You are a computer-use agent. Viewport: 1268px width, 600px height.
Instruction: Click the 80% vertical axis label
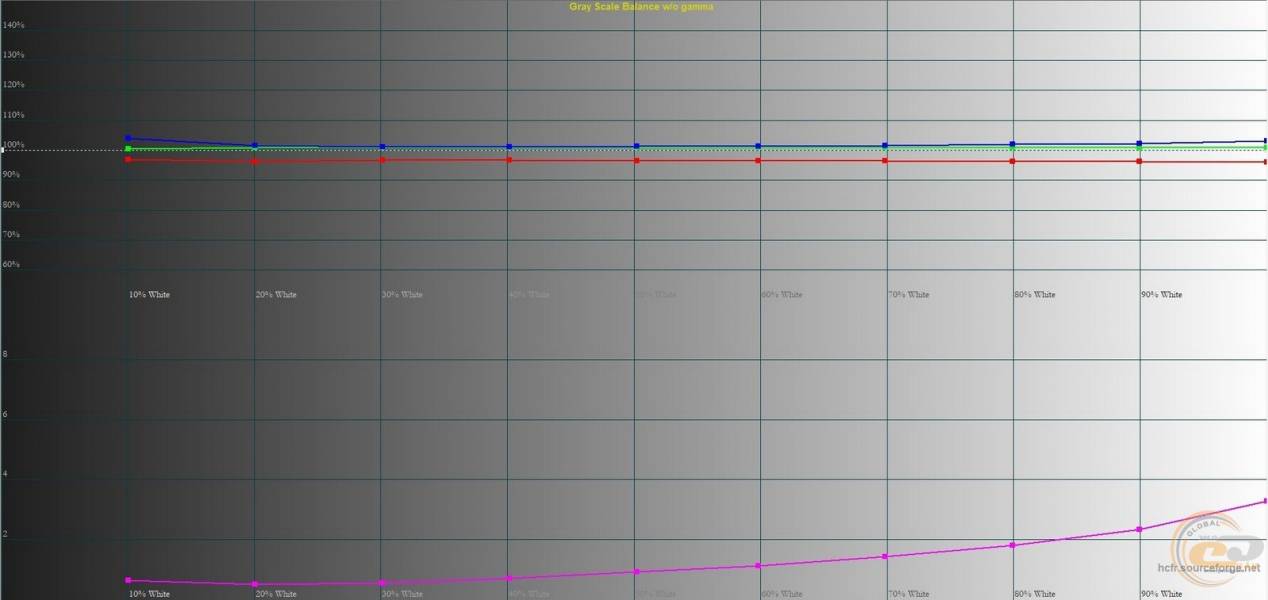(x=12, y=205)
